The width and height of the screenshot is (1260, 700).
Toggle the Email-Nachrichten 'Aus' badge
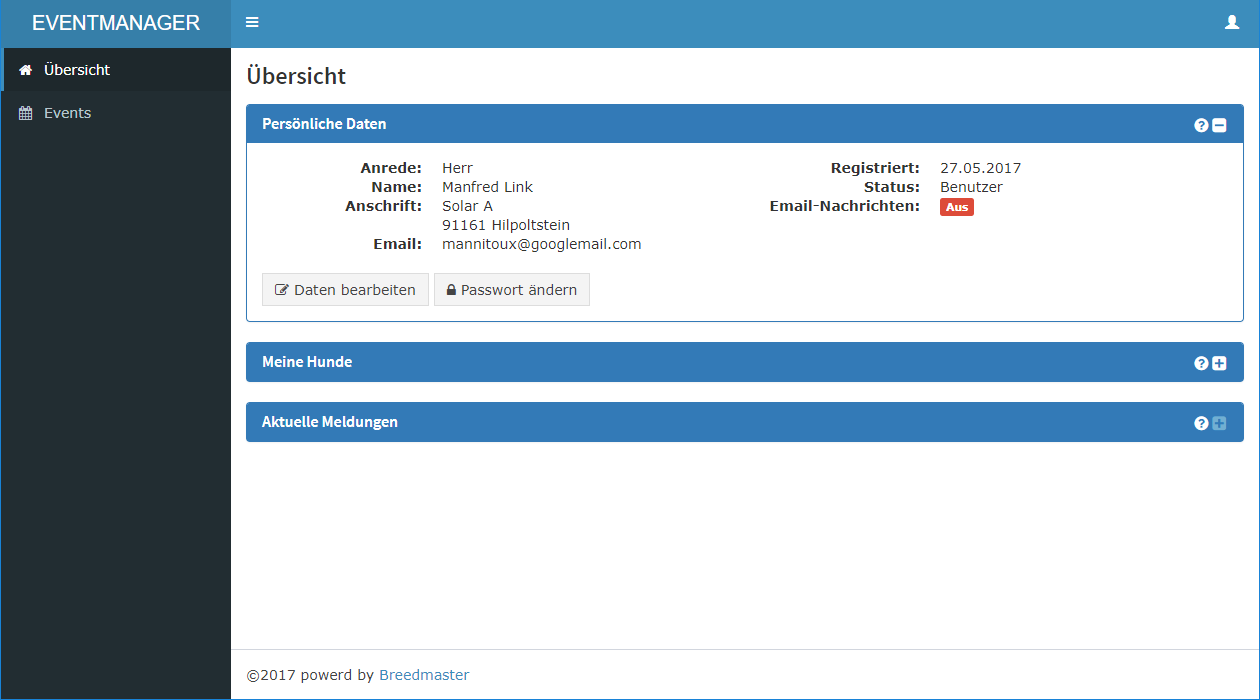pyautogui.click(x=956, y=207)
